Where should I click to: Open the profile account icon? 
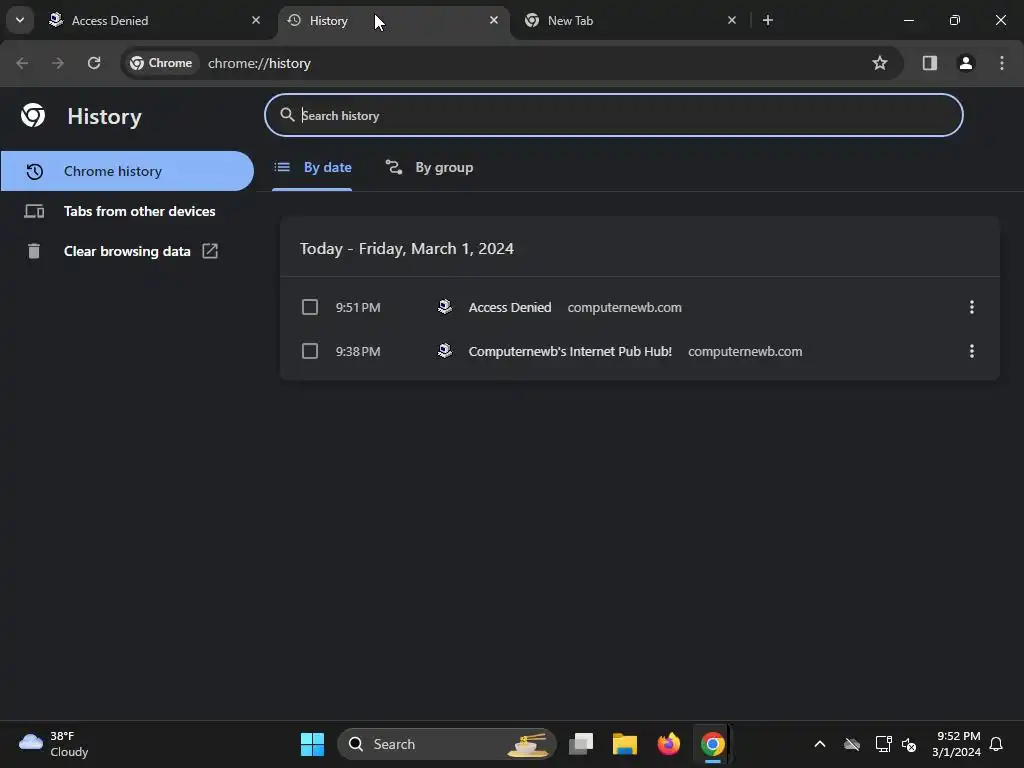pos(965,63)
